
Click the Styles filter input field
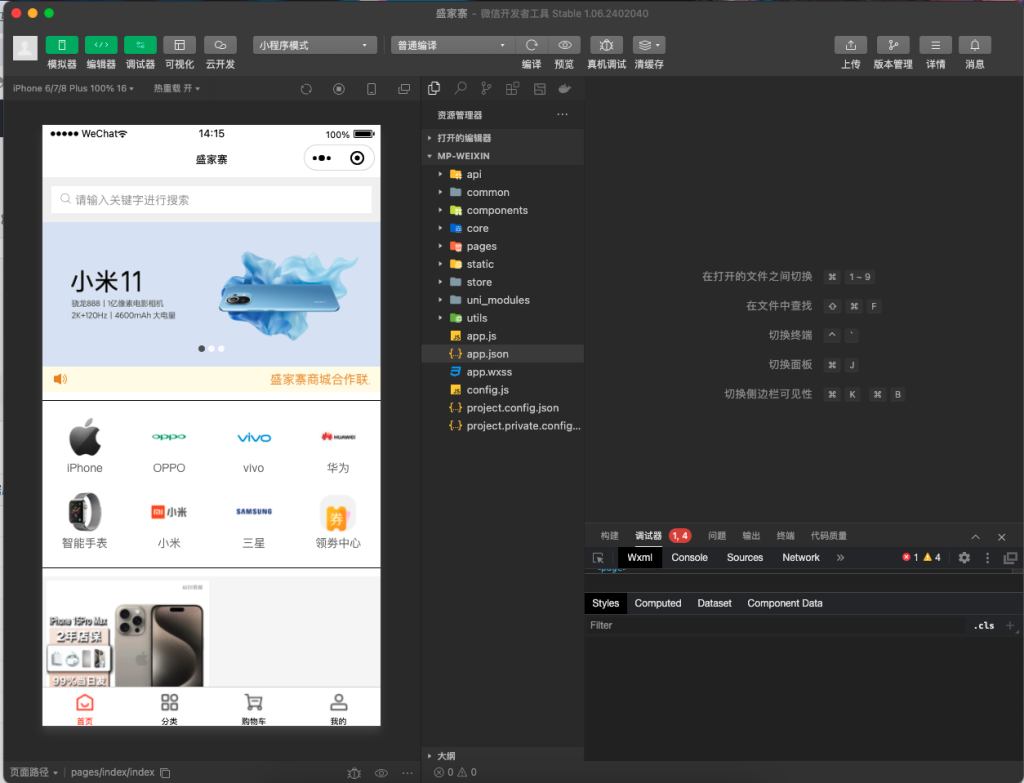tap(774, 626)
